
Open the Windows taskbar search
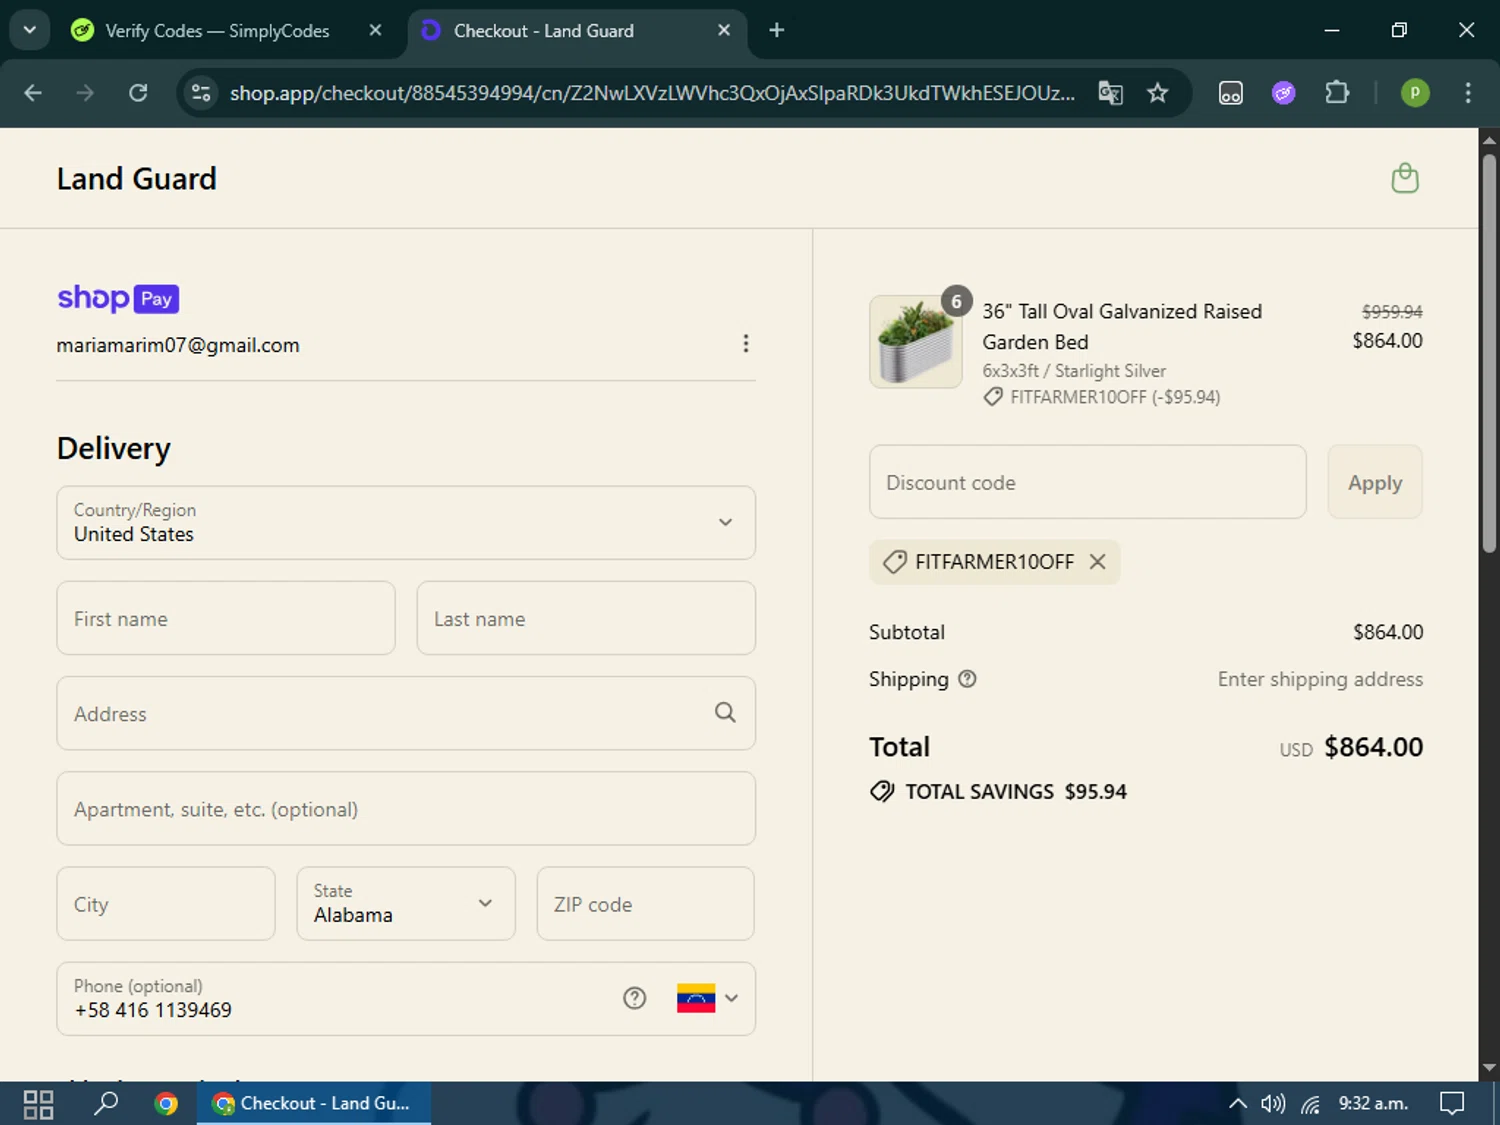105,1103
